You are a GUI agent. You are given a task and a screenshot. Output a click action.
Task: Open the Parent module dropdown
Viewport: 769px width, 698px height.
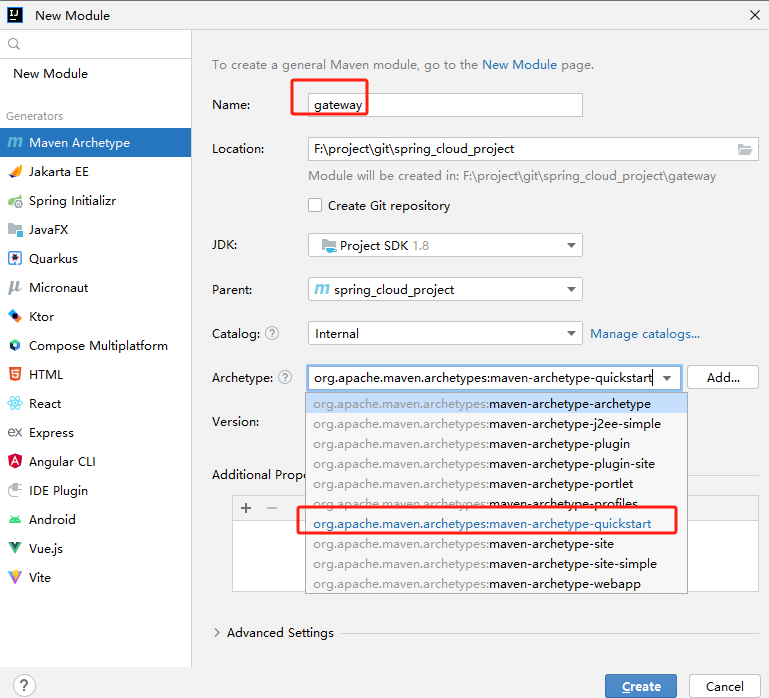tap(445, 289)
